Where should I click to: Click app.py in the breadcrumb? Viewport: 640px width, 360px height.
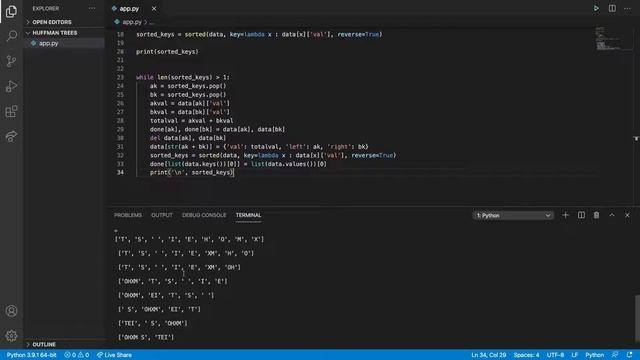click(x=132, y=22)
